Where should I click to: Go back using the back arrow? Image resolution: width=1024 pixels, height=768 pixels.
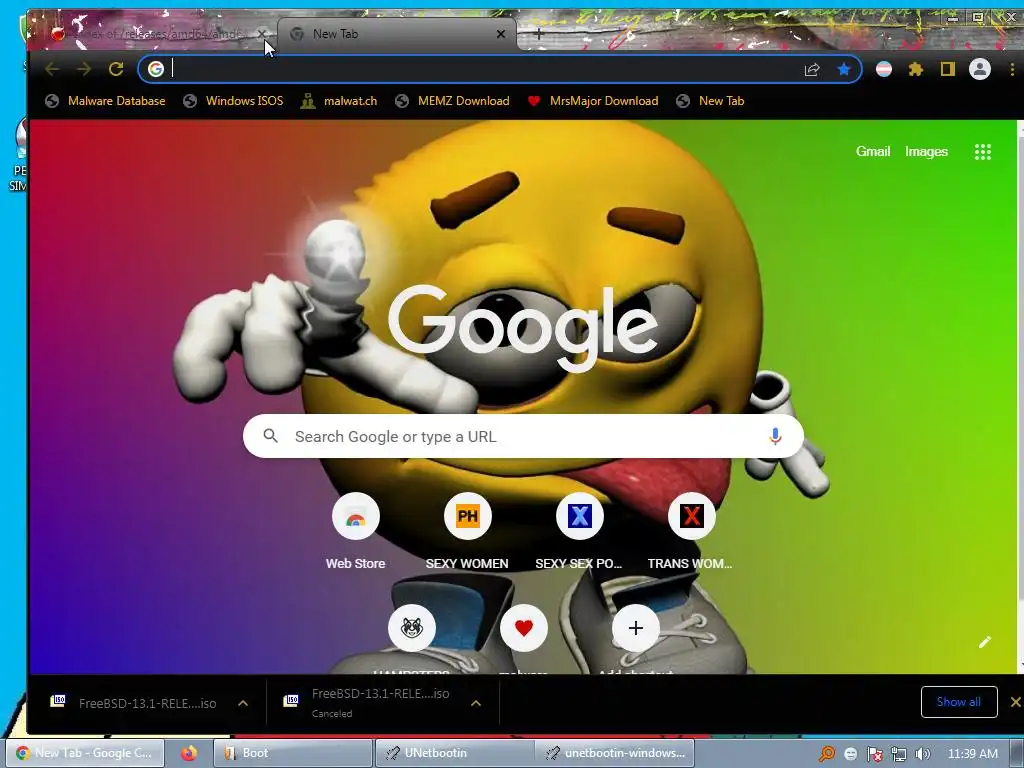coord(52,69)
